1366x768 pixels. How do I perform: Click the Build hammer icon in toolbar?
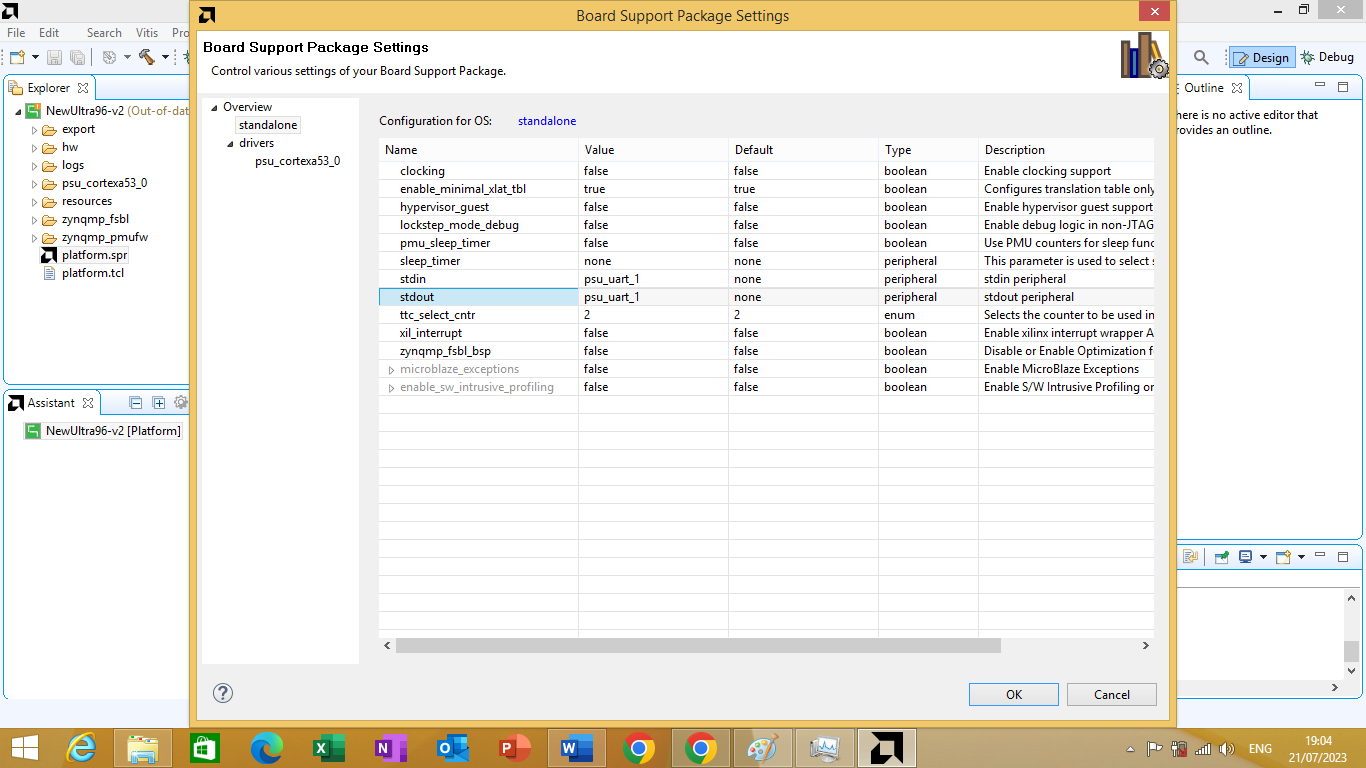147,58
